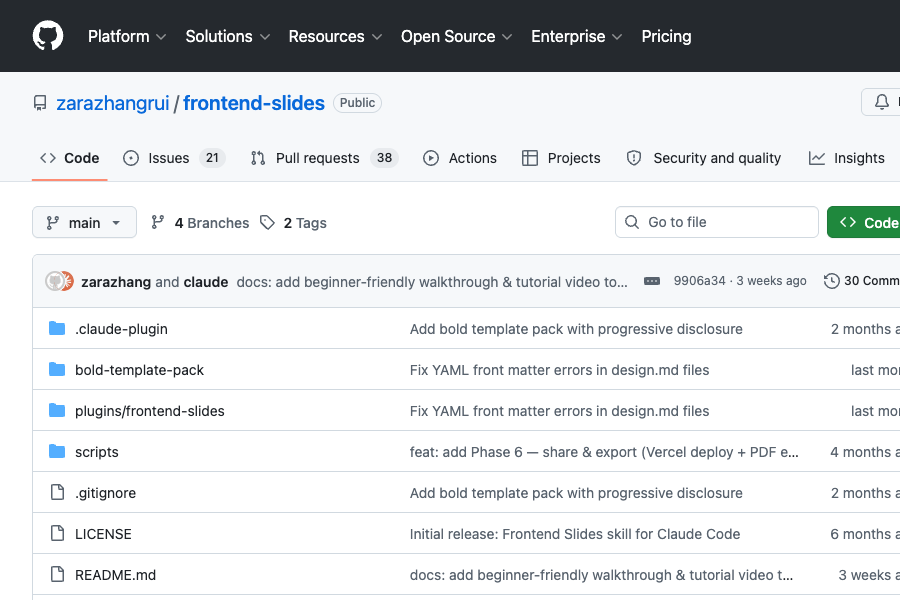Click the notifications bell button
900x600 pixels.
tap(881, 102)
